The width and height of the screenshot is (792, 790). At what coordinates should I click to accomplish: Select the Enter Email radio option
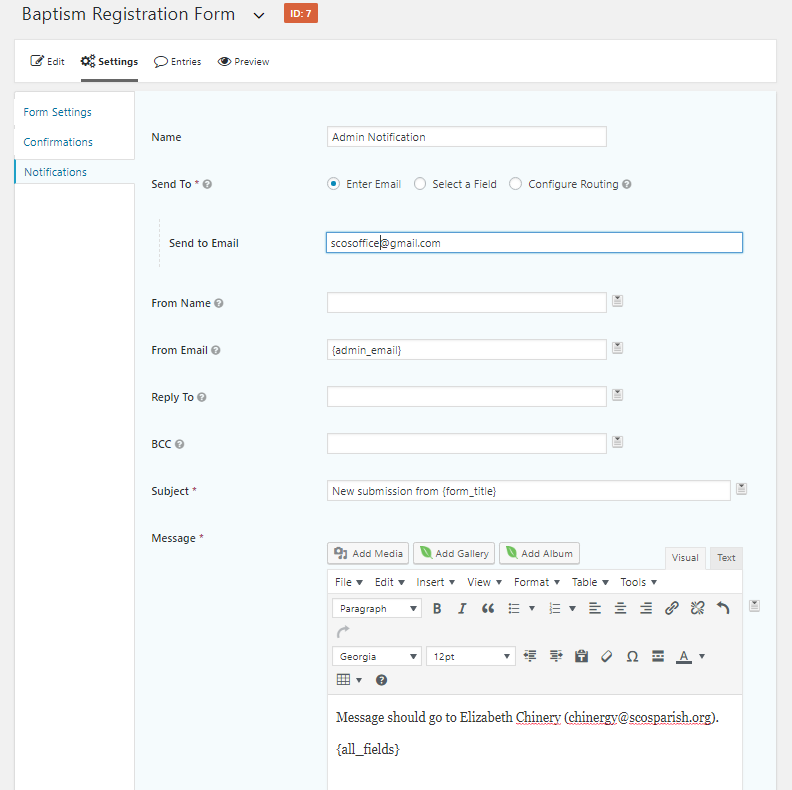(334, 184)
